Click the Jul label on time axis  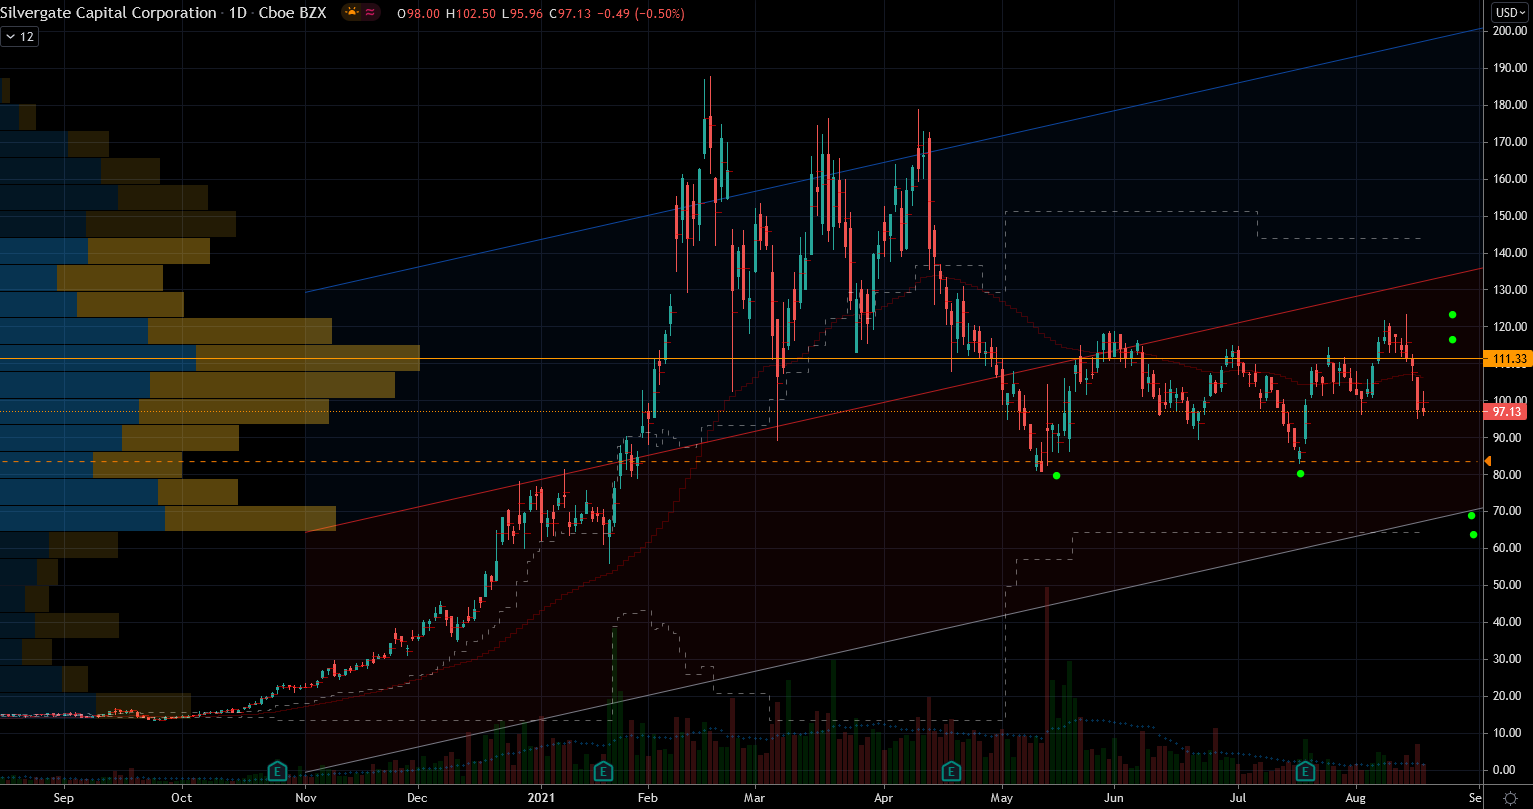point(1238,799)
